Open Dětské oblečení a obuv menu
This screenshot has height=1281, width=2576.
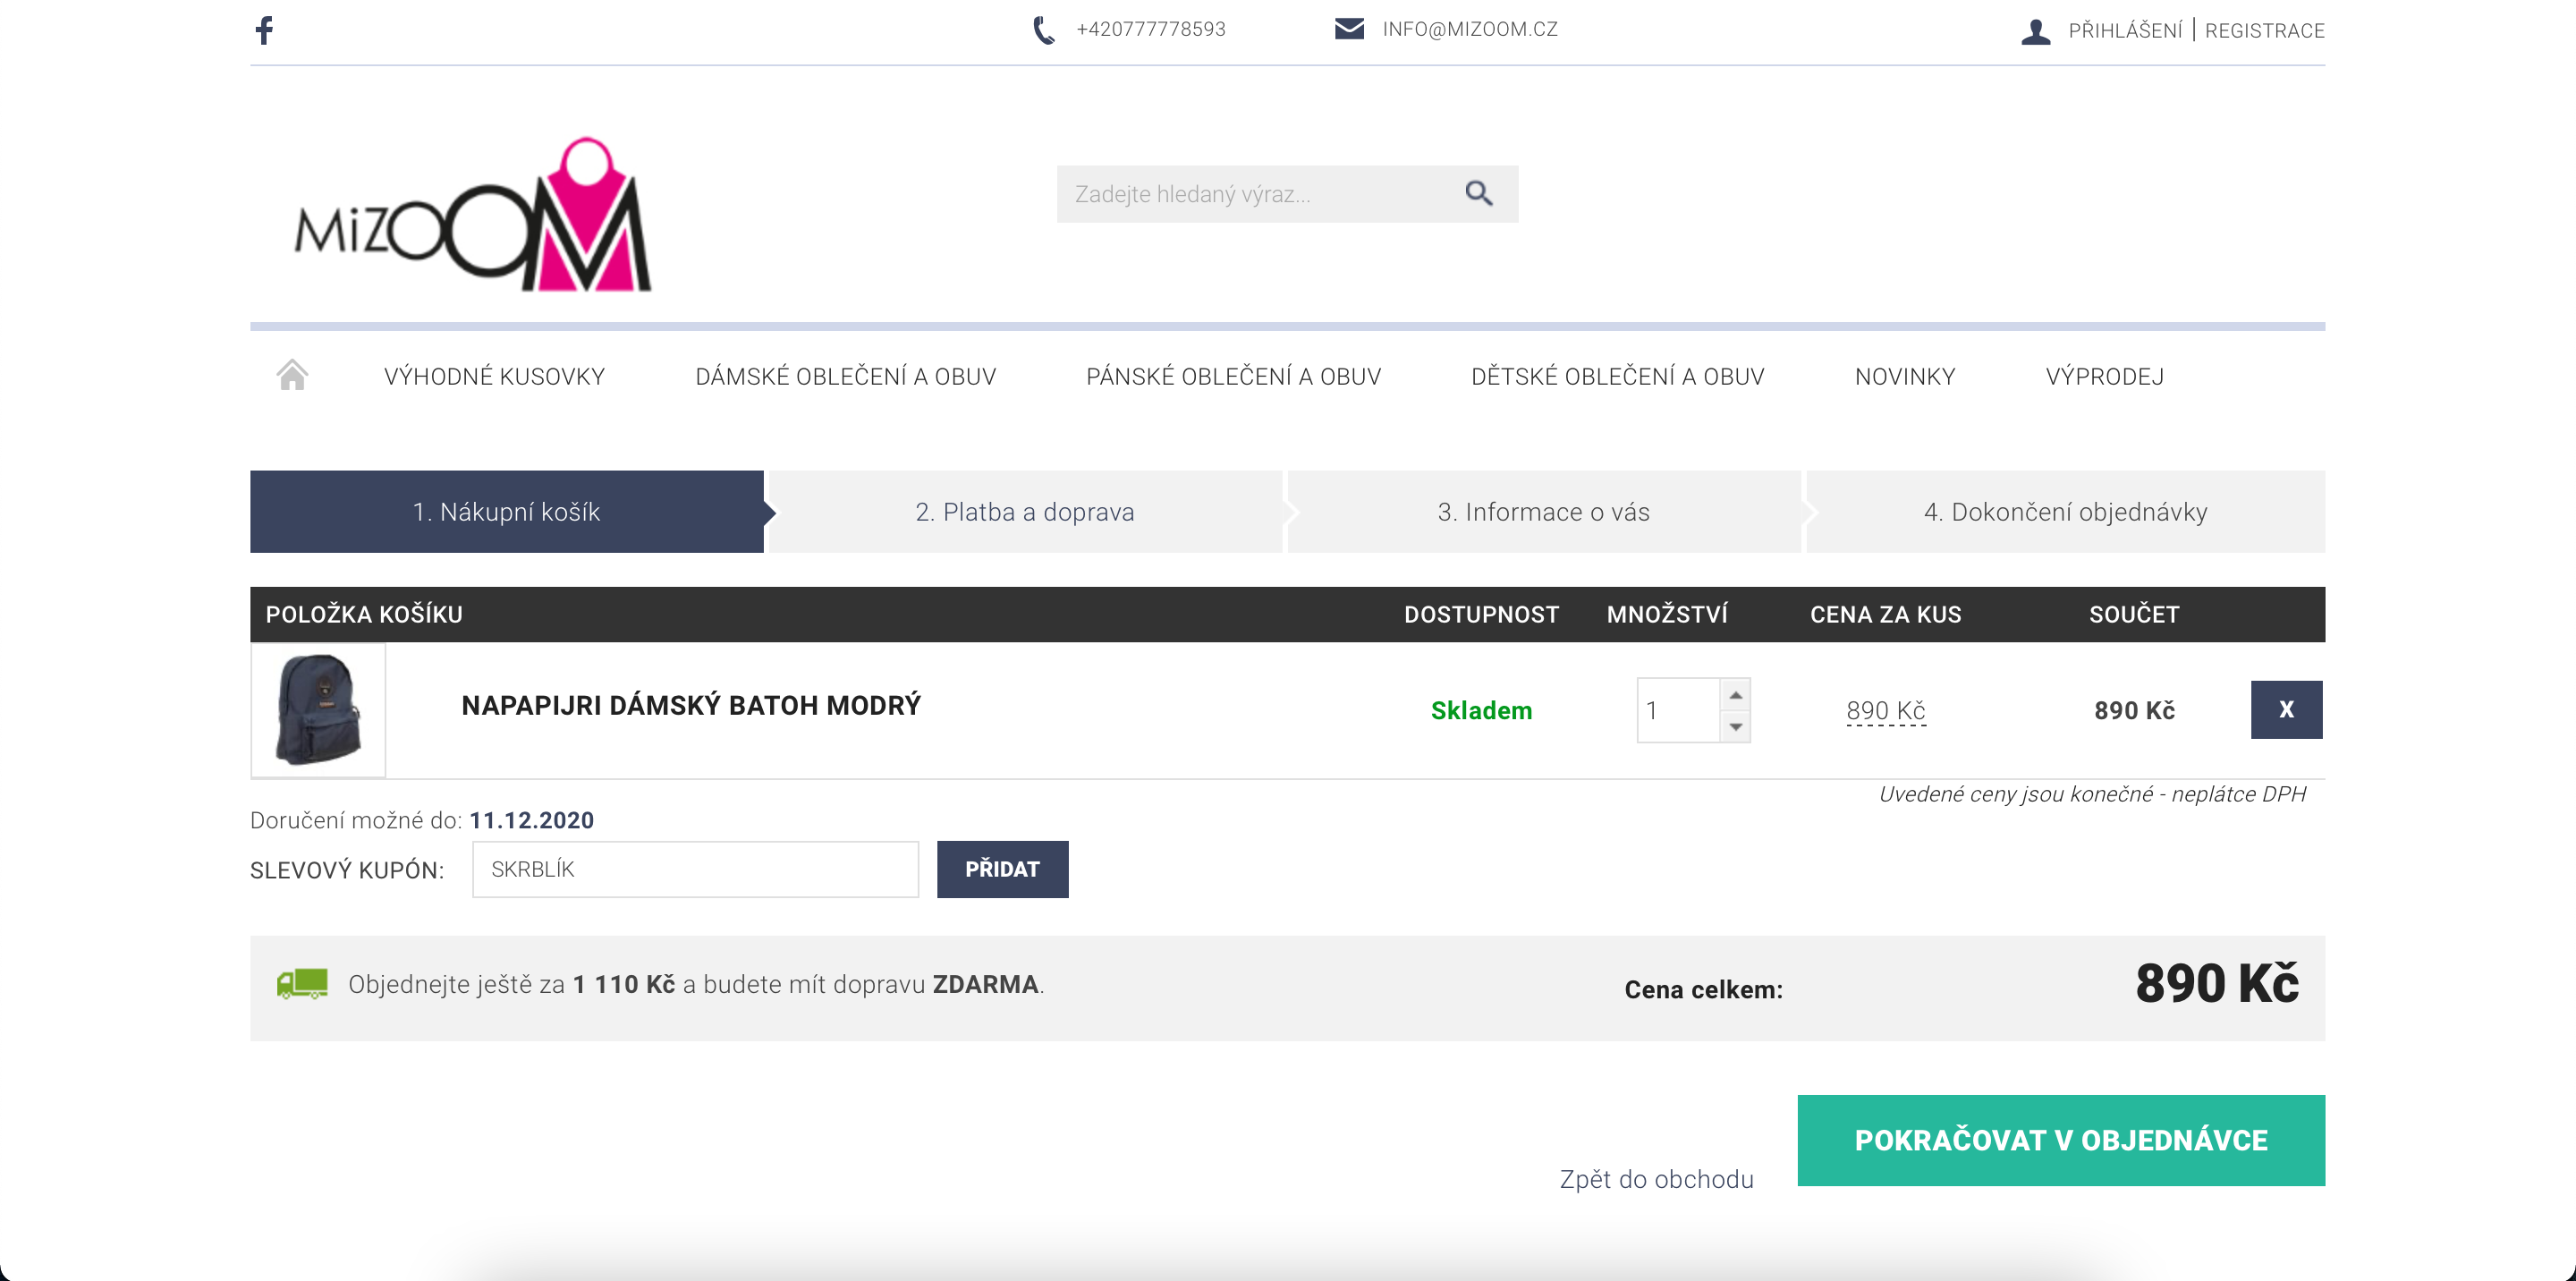coord(1617,376)
